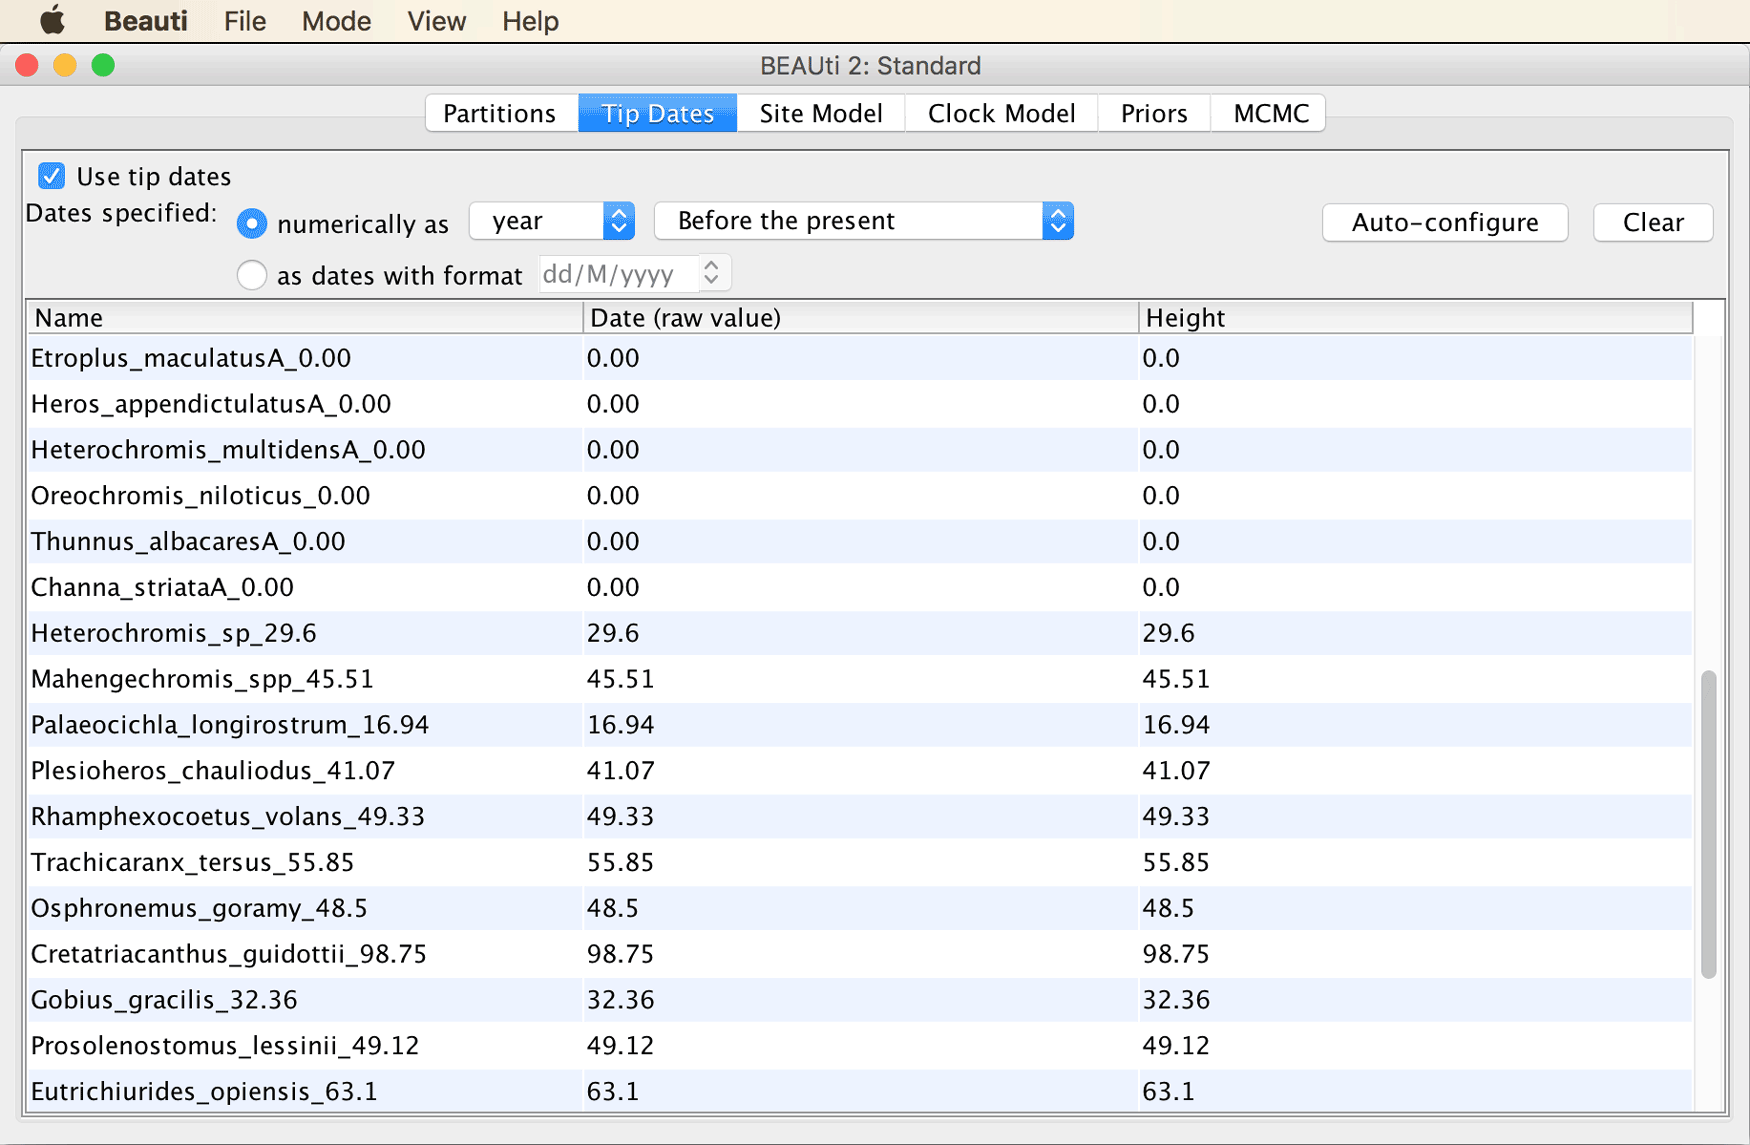Select row Heterochromis_sp_29.6

[x=860, y=633]
